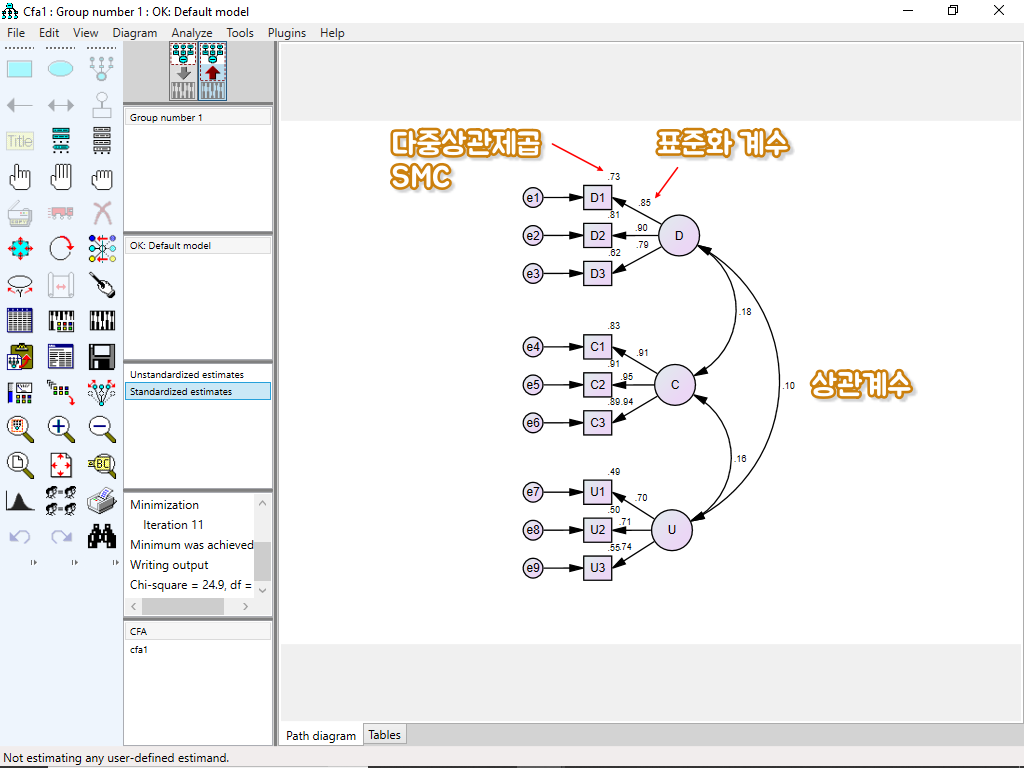Click observed variable C2 box in diagram
1024x768 pixels.
tap(598, 385)
